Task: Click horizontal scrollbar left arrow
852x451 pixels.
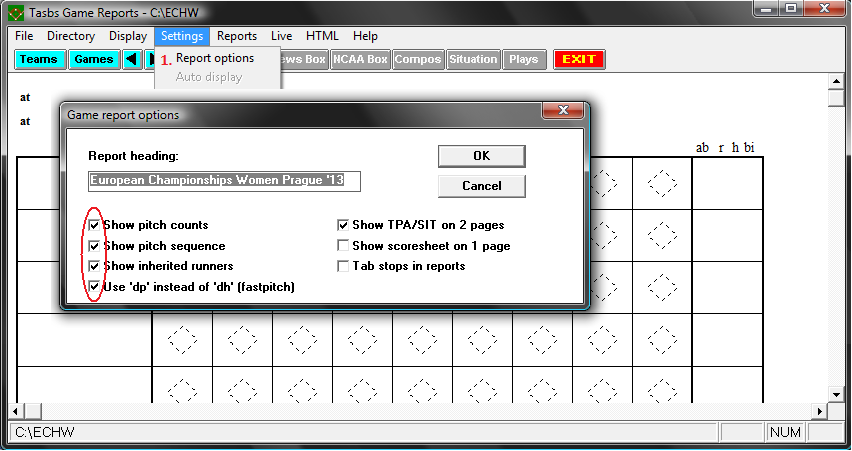Action: click(16, 411)
